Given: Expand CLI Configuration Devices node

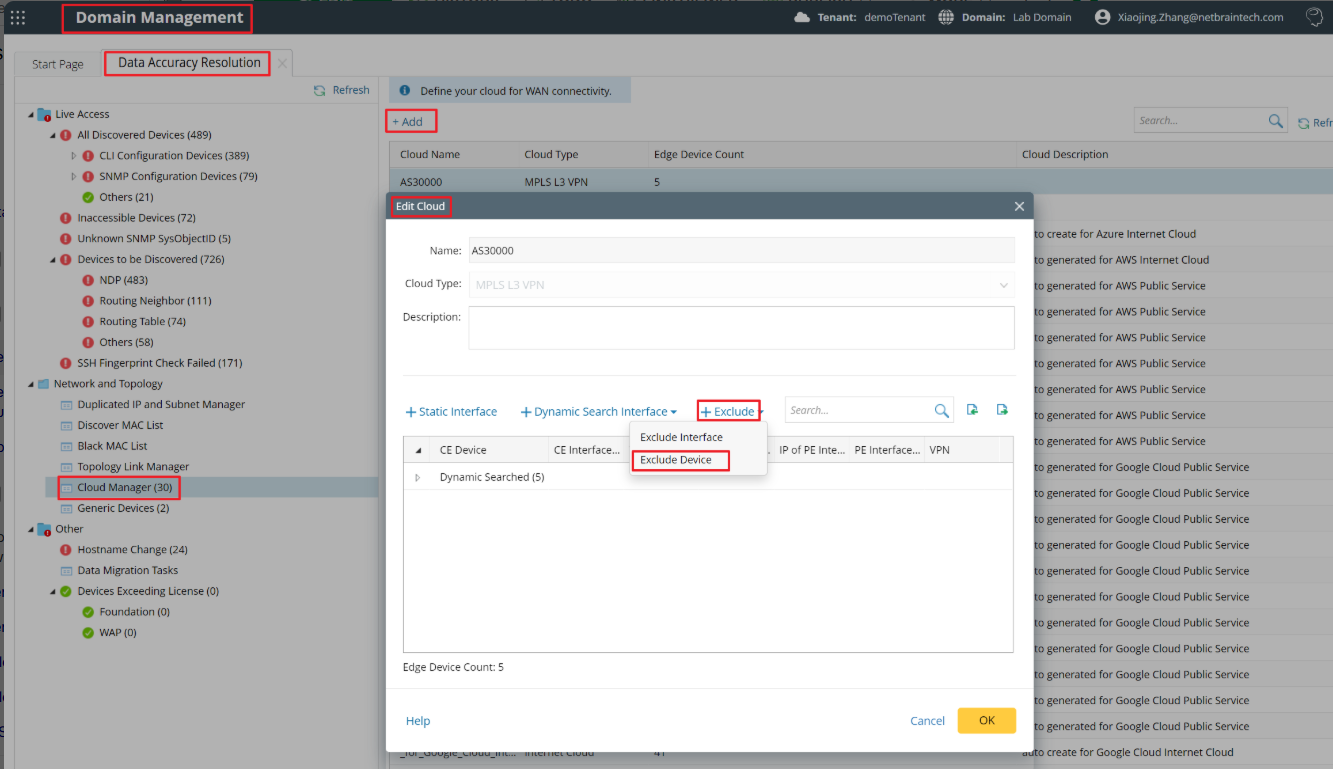Looking at the screenshot, I should (74, 156).
